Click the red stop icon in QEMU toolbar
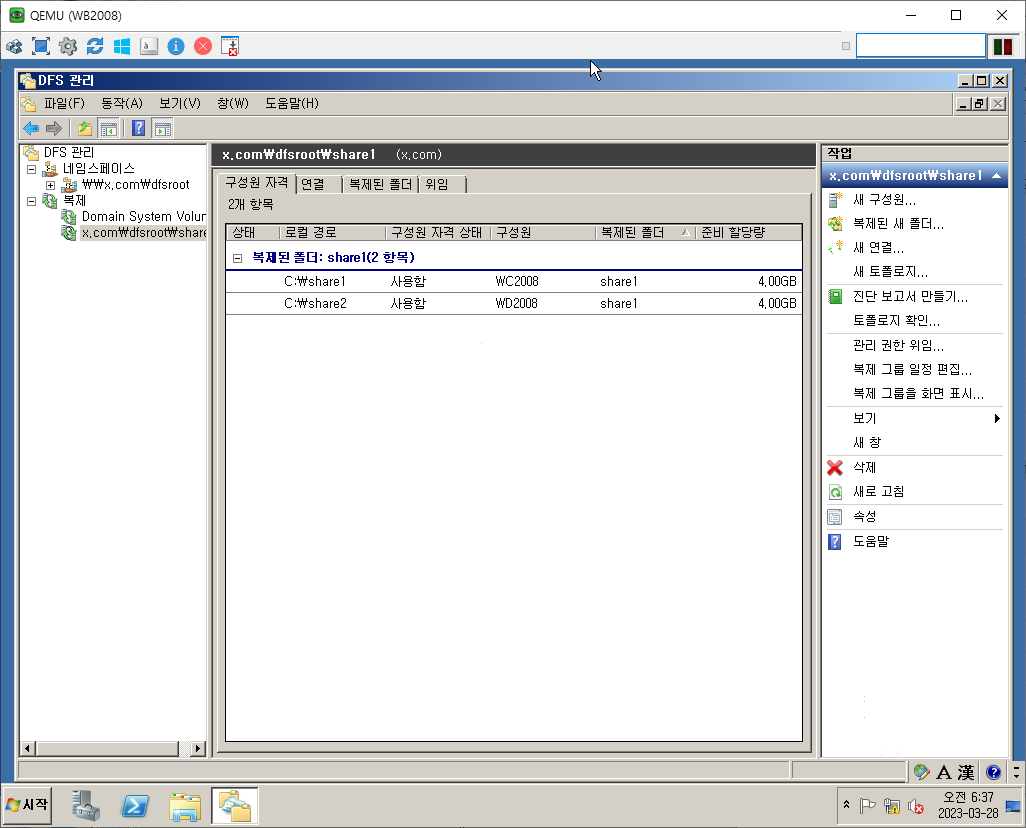This screenshot has height=828, width=1026. (x=203, y=46)
